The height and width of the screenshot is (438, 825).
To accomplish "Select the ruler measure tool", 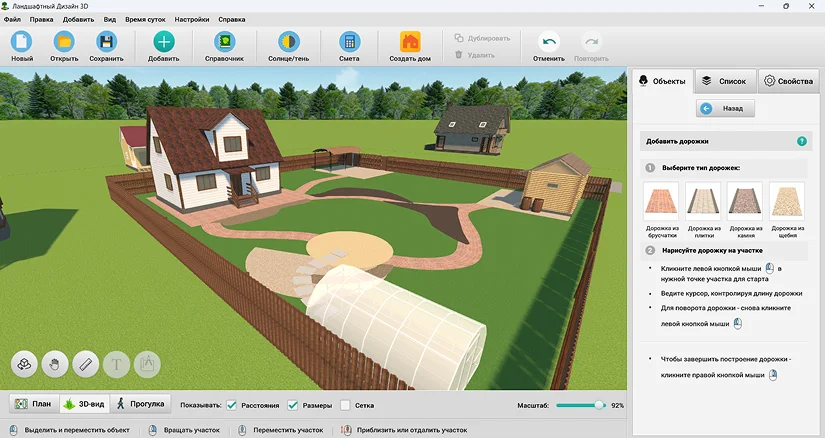I will pos(86,364).
